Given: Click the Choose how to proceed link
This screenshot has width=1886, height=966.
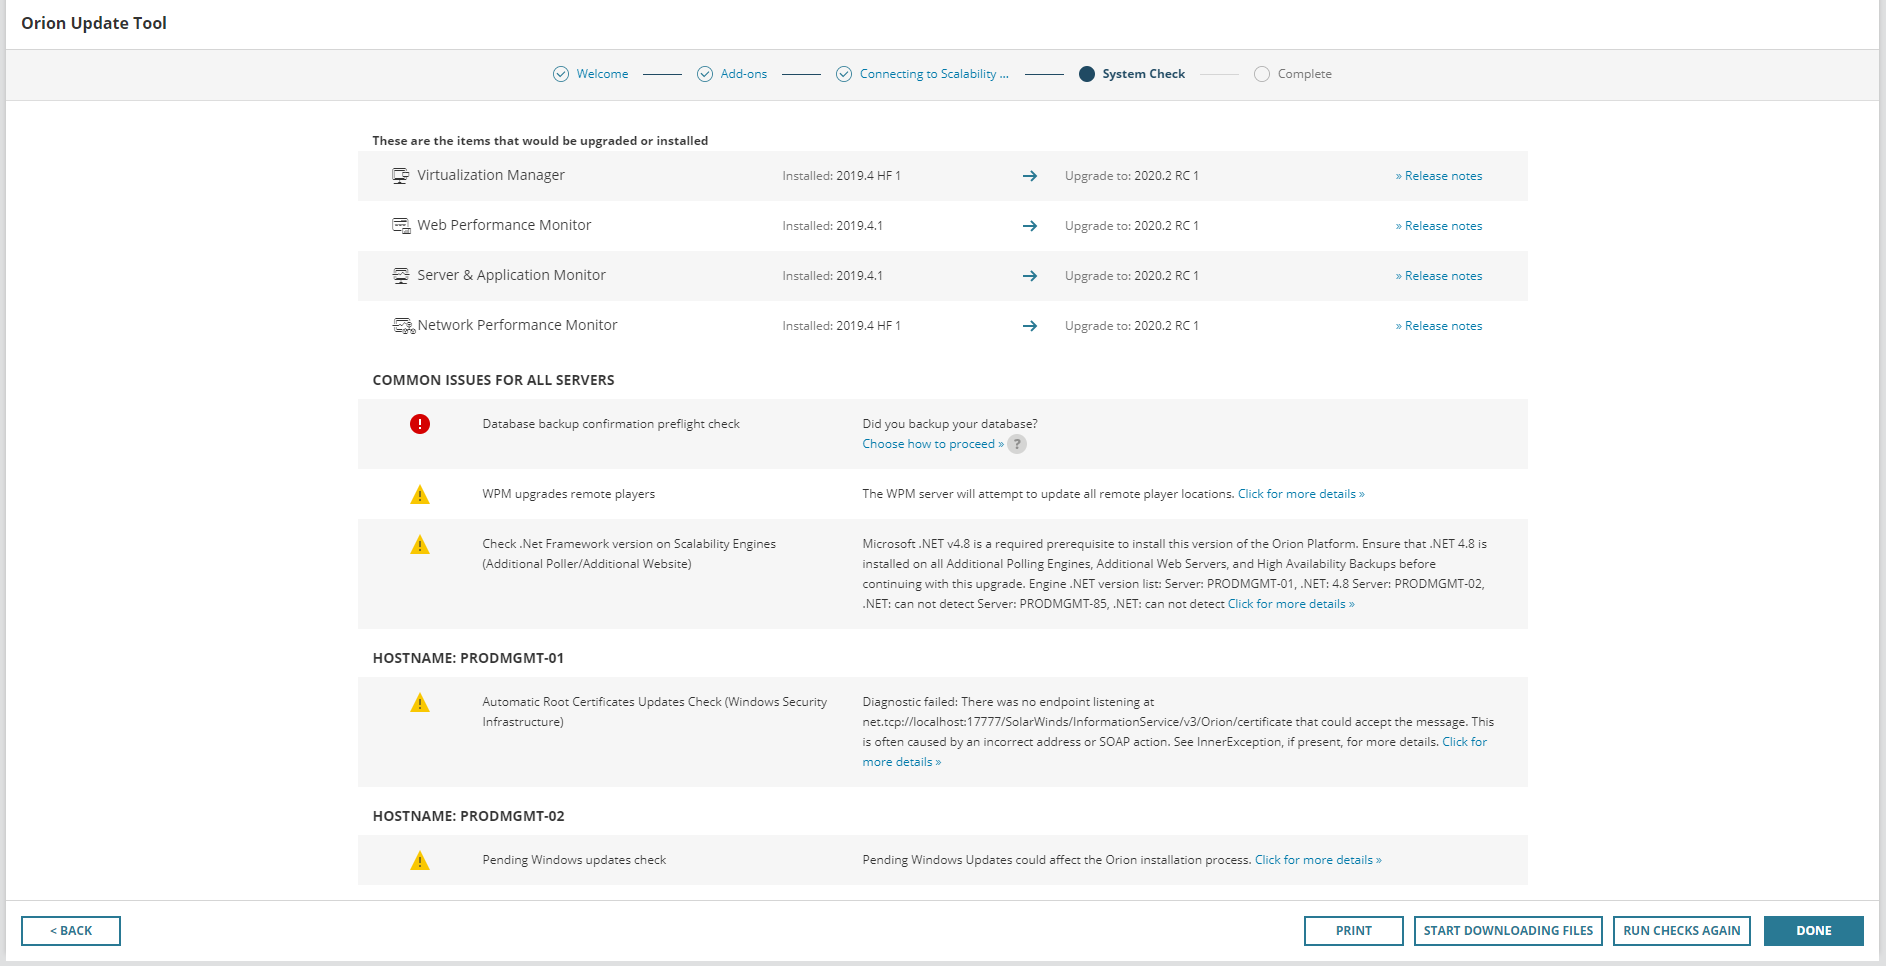Looking at the screenshot, I should (x=933, y=444).
